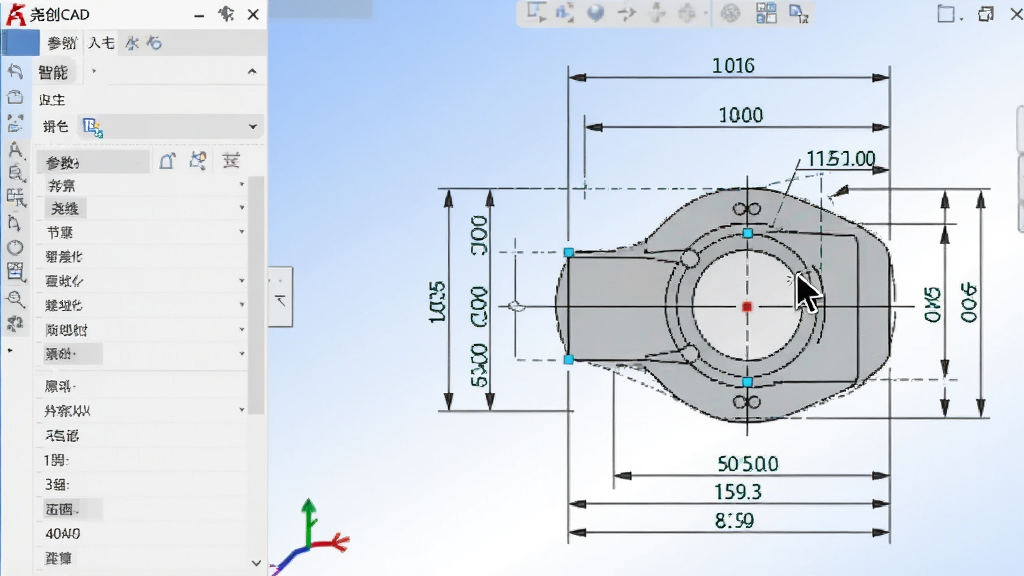This screenshot has height=576, width=1024.
Task: Click the open box icon below the undo arrow
Action: (15, 98)
